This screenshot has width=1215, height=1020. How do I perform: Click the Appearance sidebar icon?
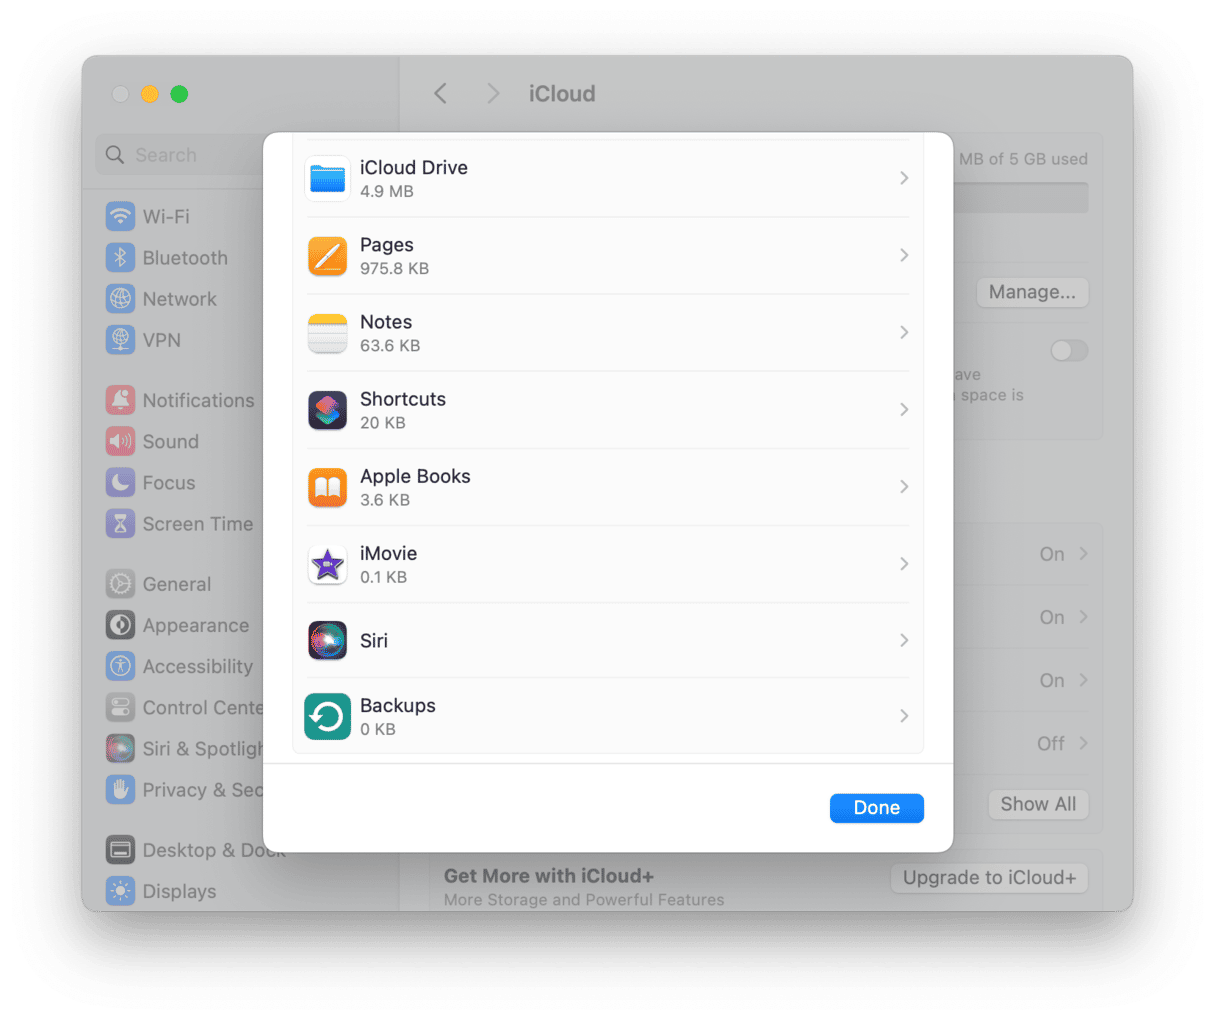click(x=120, y=625)
